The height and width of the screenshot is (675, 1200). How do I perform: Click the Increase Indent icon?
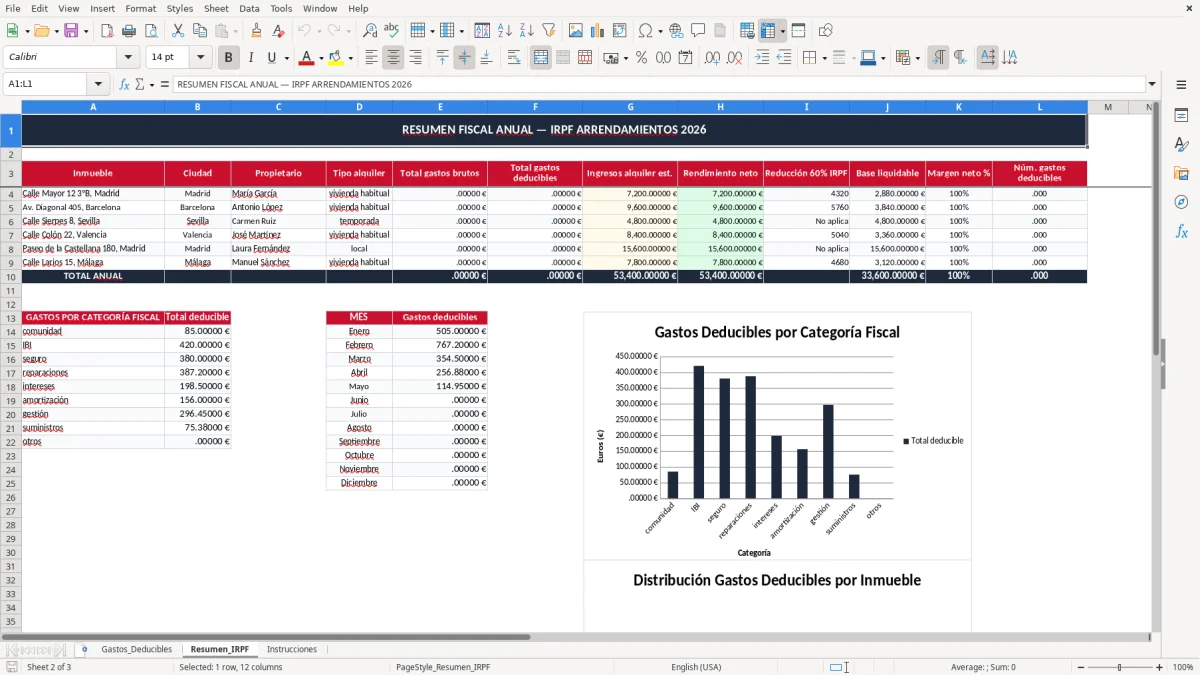point(762,58)
